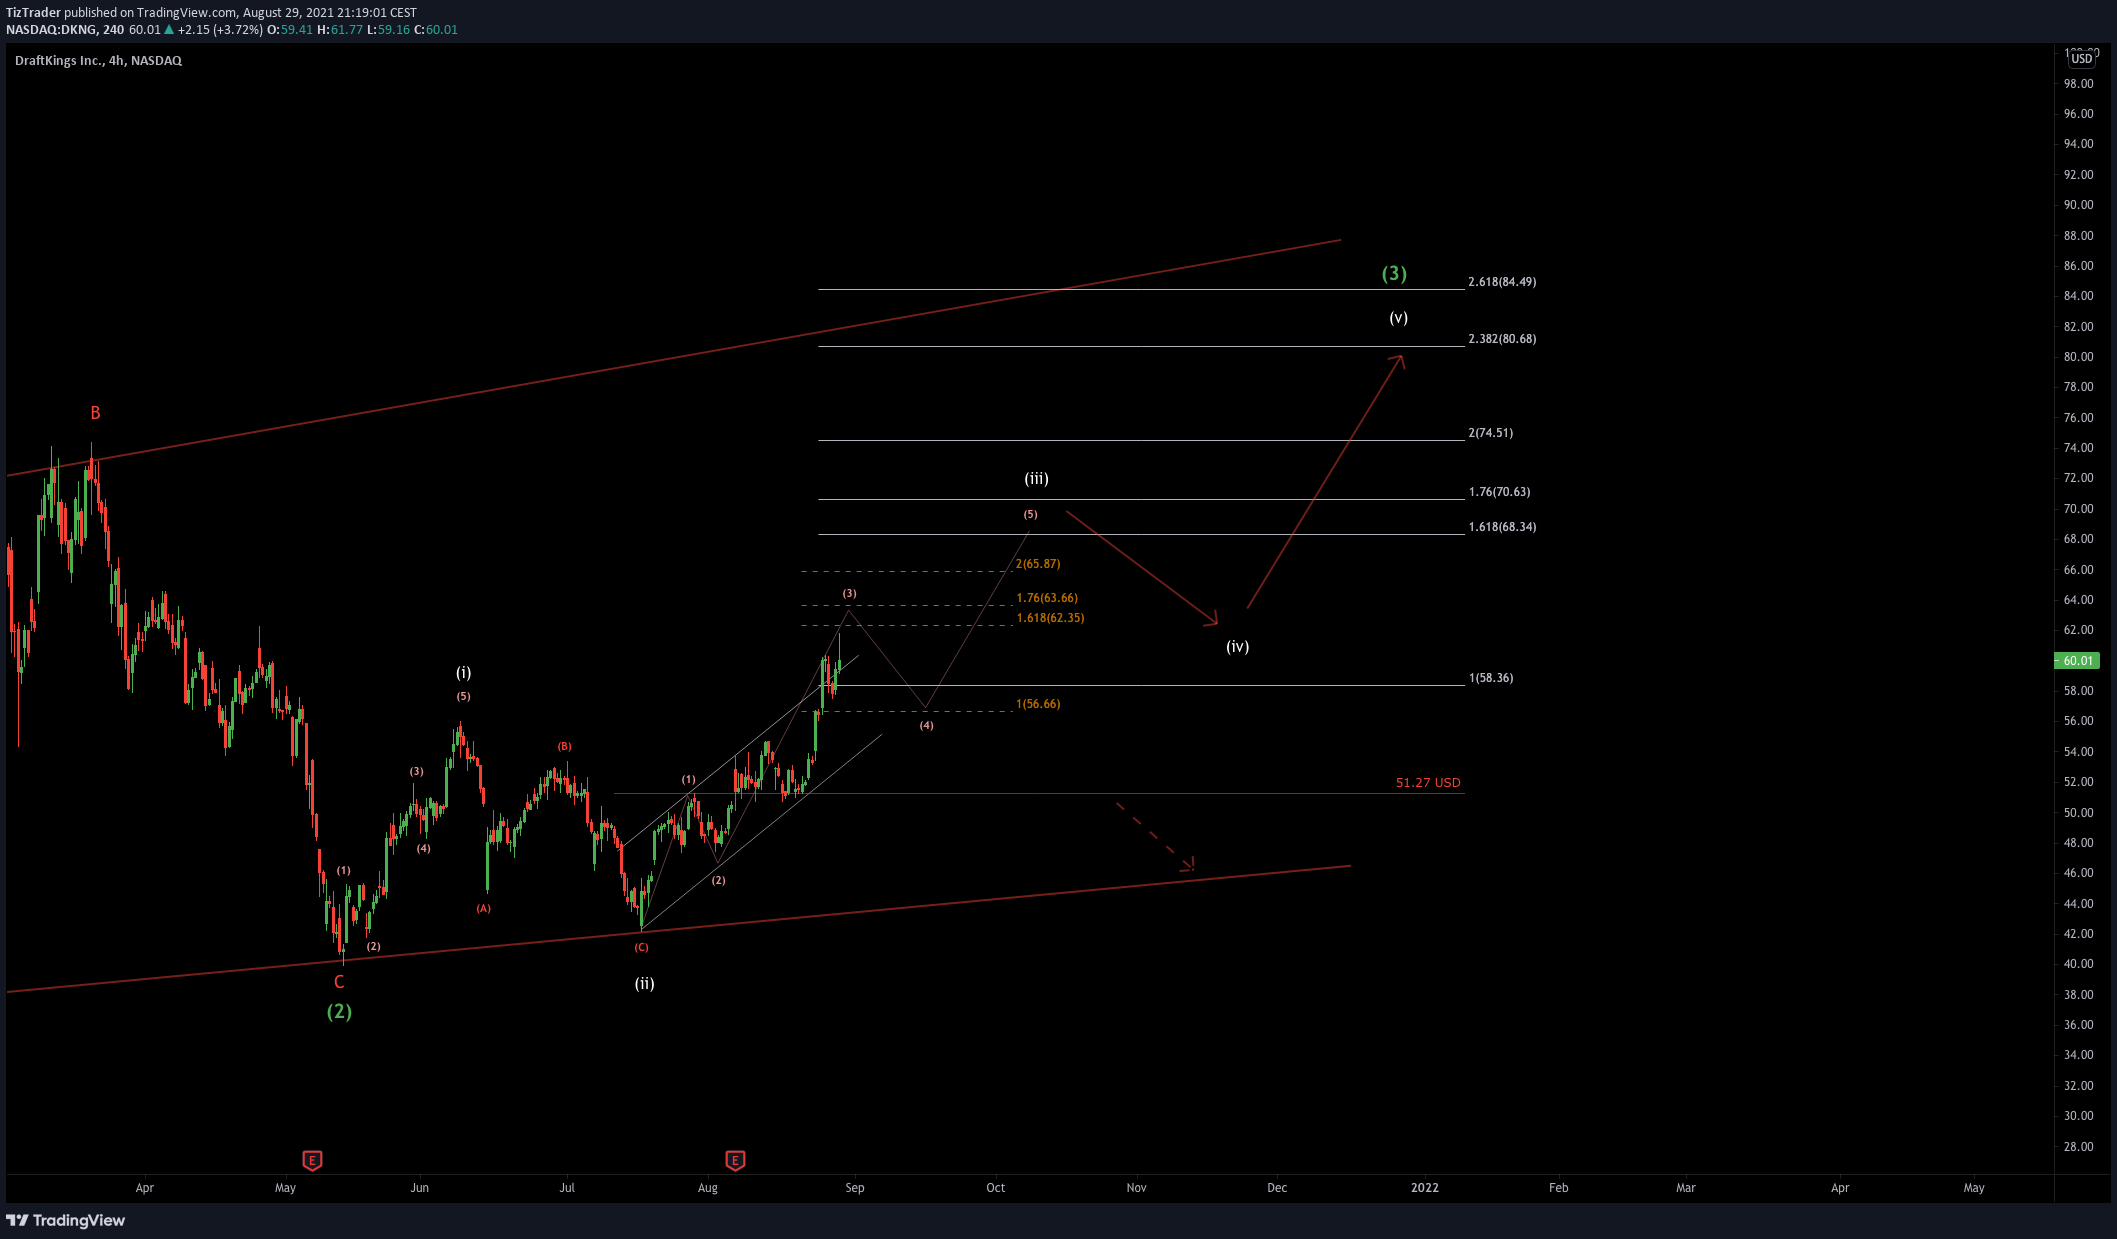The image size is (2117, 1239).
Task: Select the 2(74.51) Fibonacci label
Action: point(1490,433)
